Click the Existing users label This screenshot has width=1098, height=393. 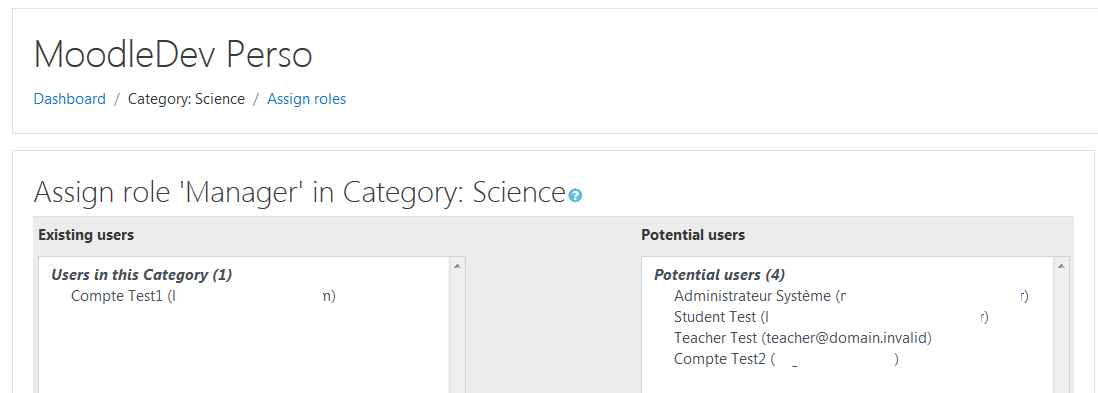86,235
